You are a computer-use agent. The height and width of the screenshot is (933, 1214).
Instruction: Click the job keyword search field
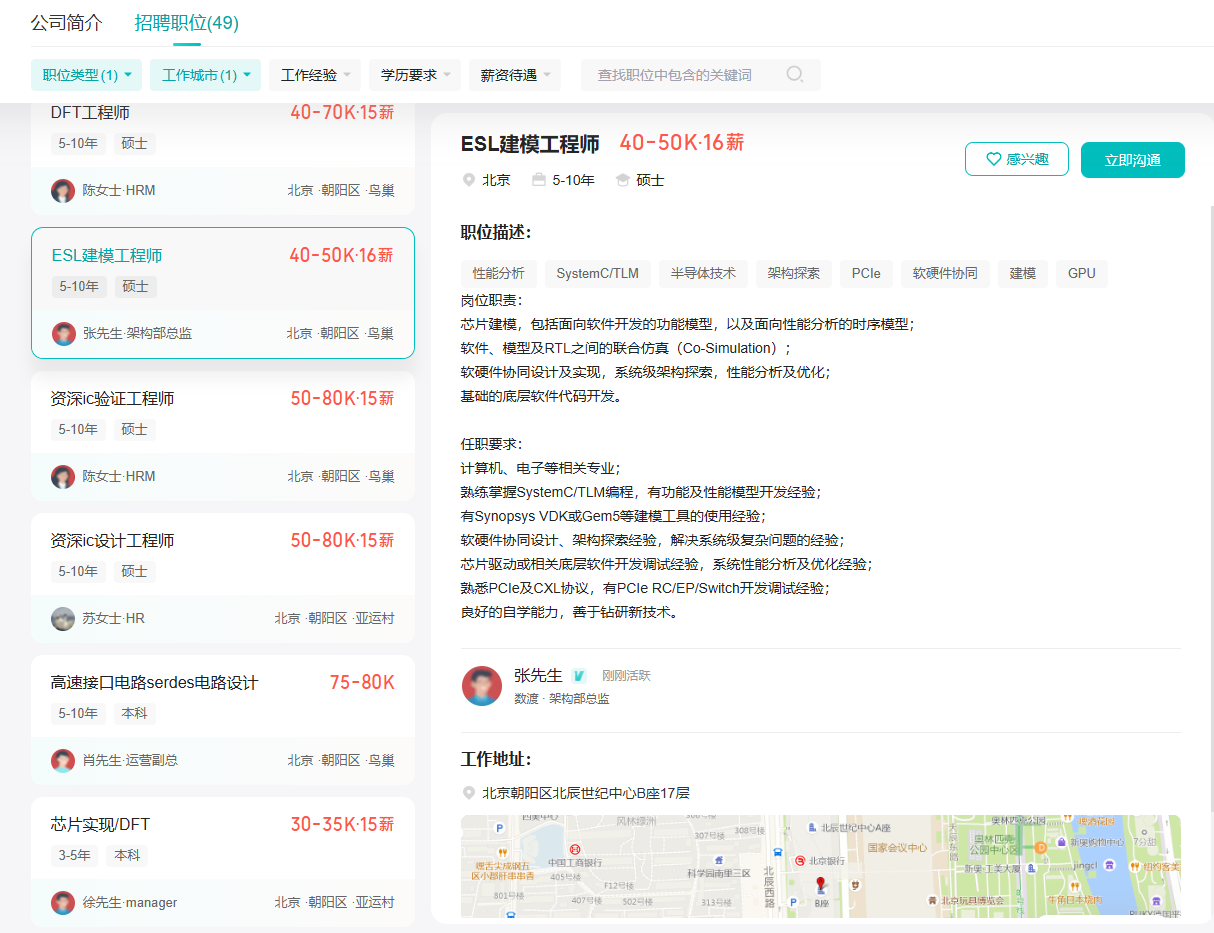(x=685, y=75)
